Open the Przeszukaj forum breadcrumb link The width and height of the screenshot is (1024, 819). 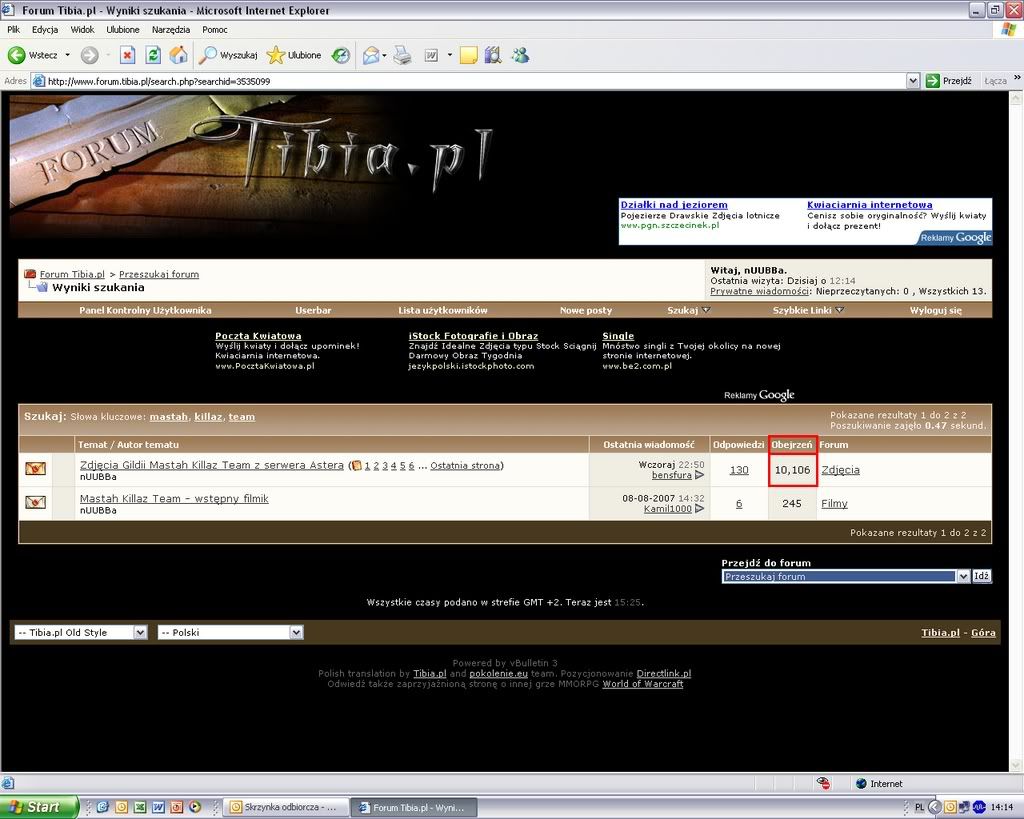click(x=159, y=274)
